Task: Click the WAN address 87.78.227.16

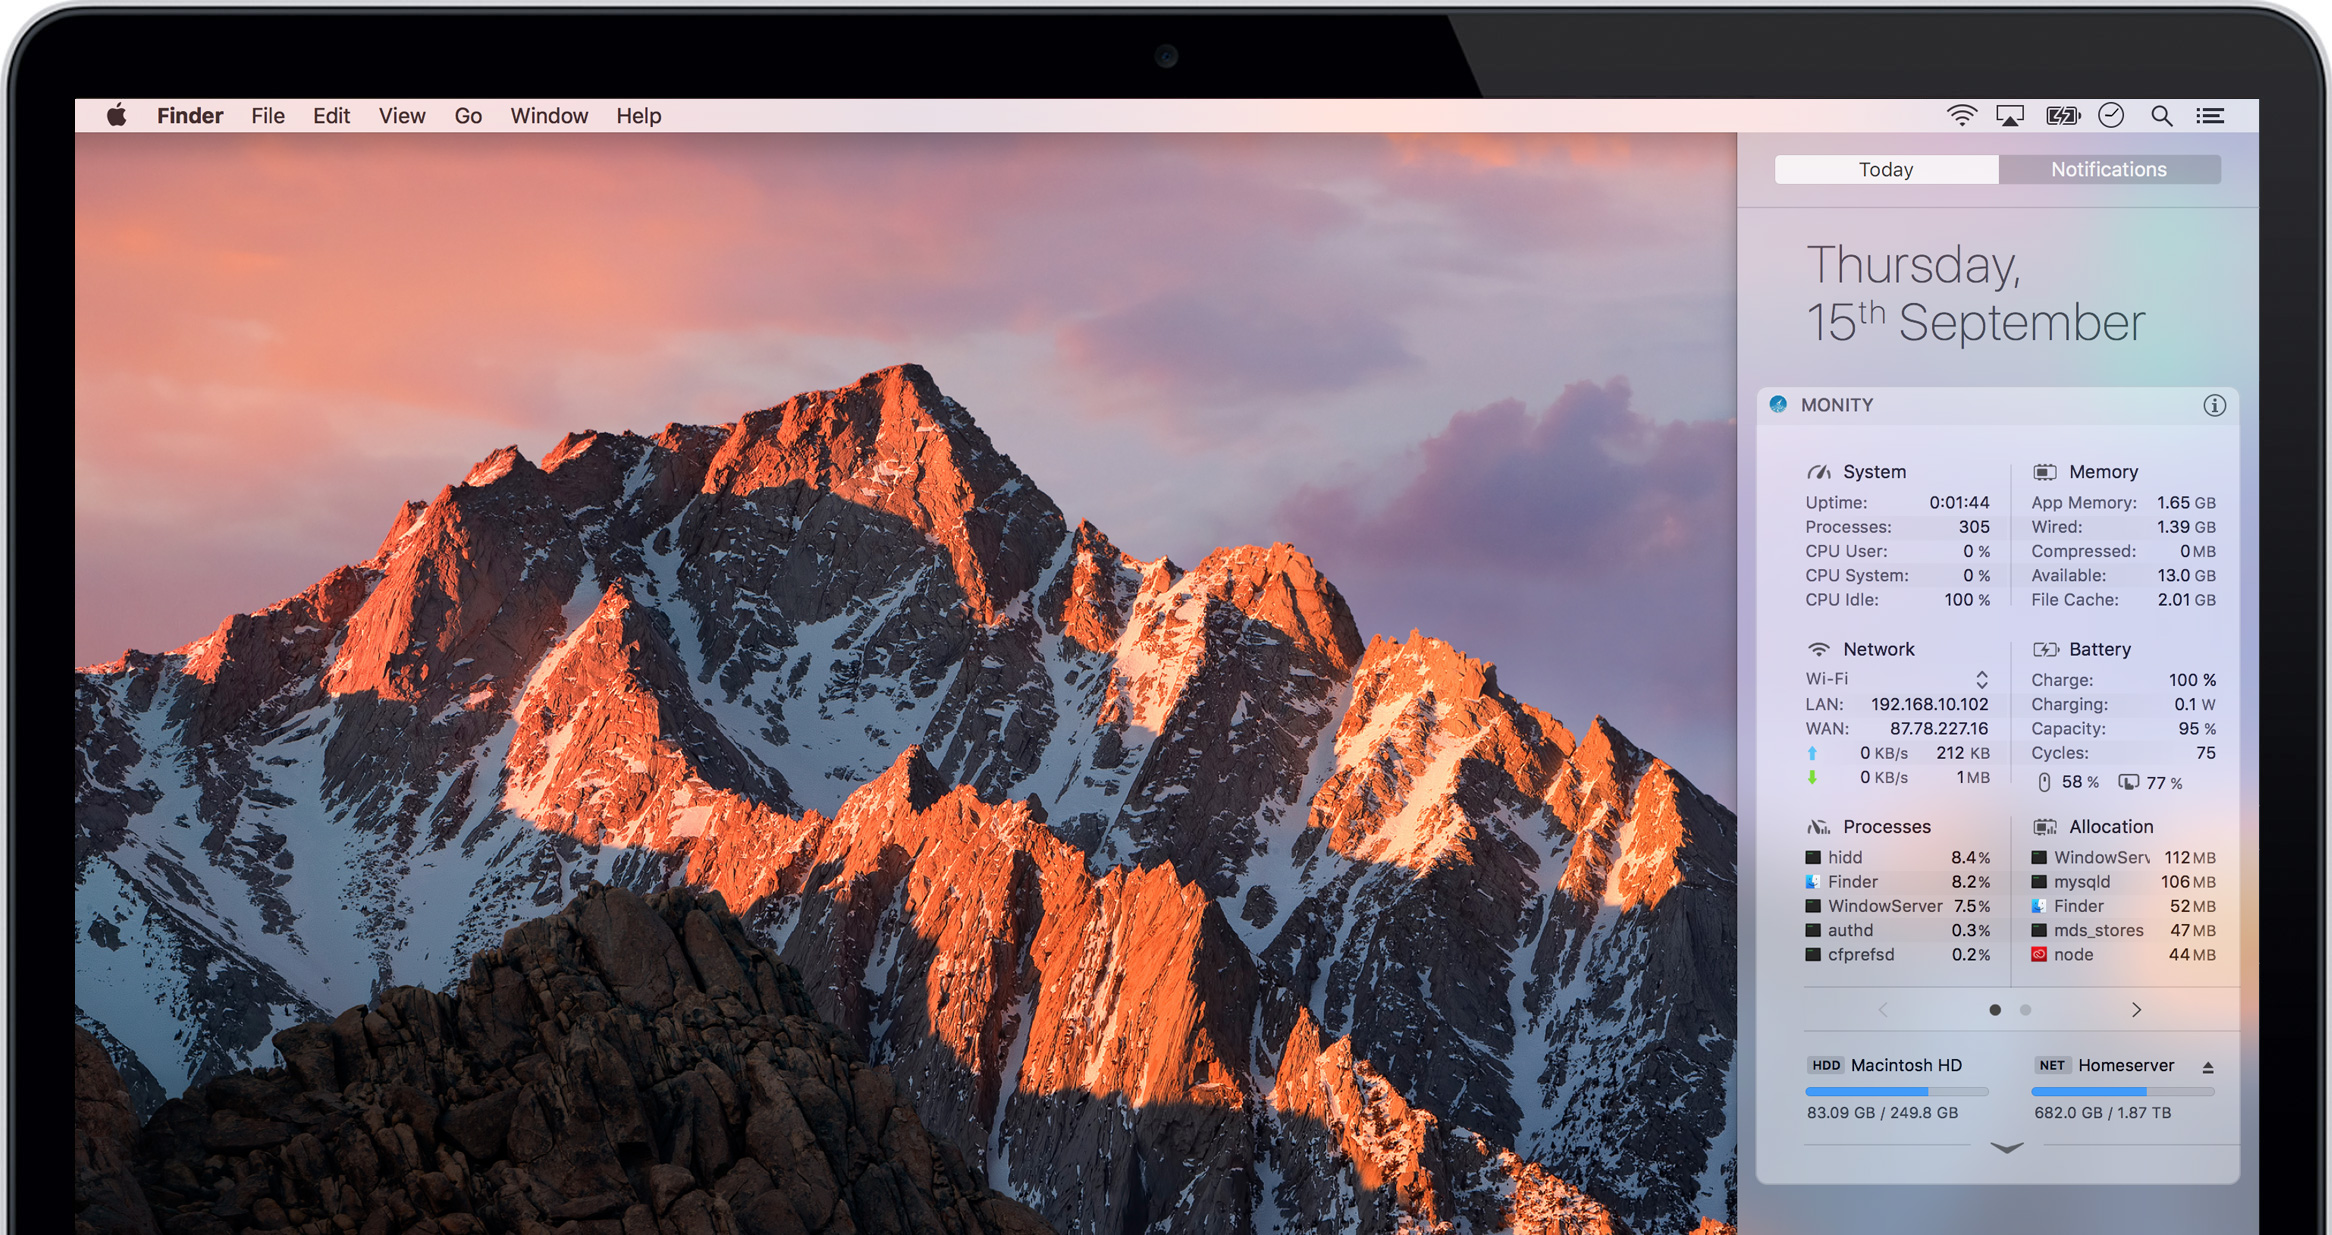Action: (x=1938, y=728)
